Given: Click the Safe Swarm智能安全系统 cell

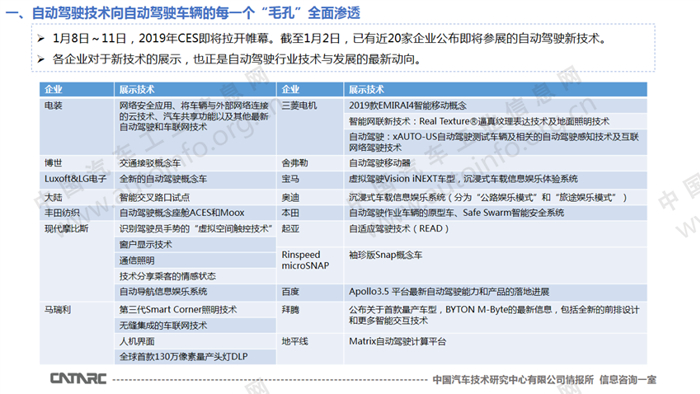Looking at the screenshot, I should point(496,213).
